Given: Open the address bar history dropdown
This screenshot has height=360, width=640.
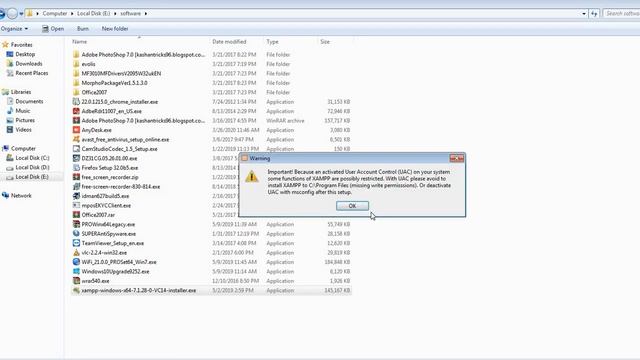Looking at the screenshot, I should pos(584,13).
